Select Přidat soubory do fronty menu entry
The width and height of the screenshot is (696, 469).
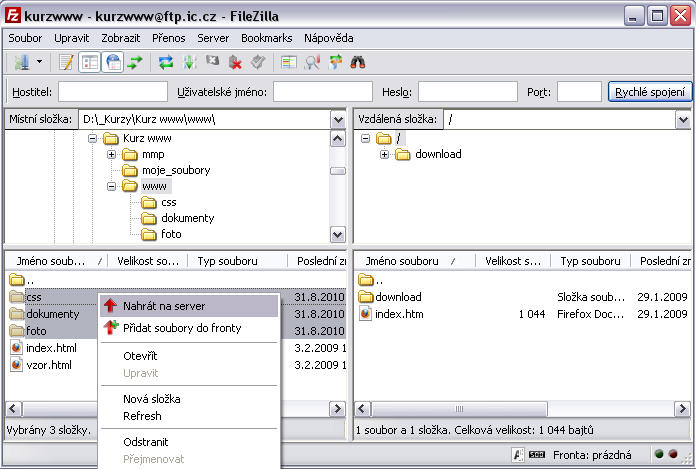point(181,328)
